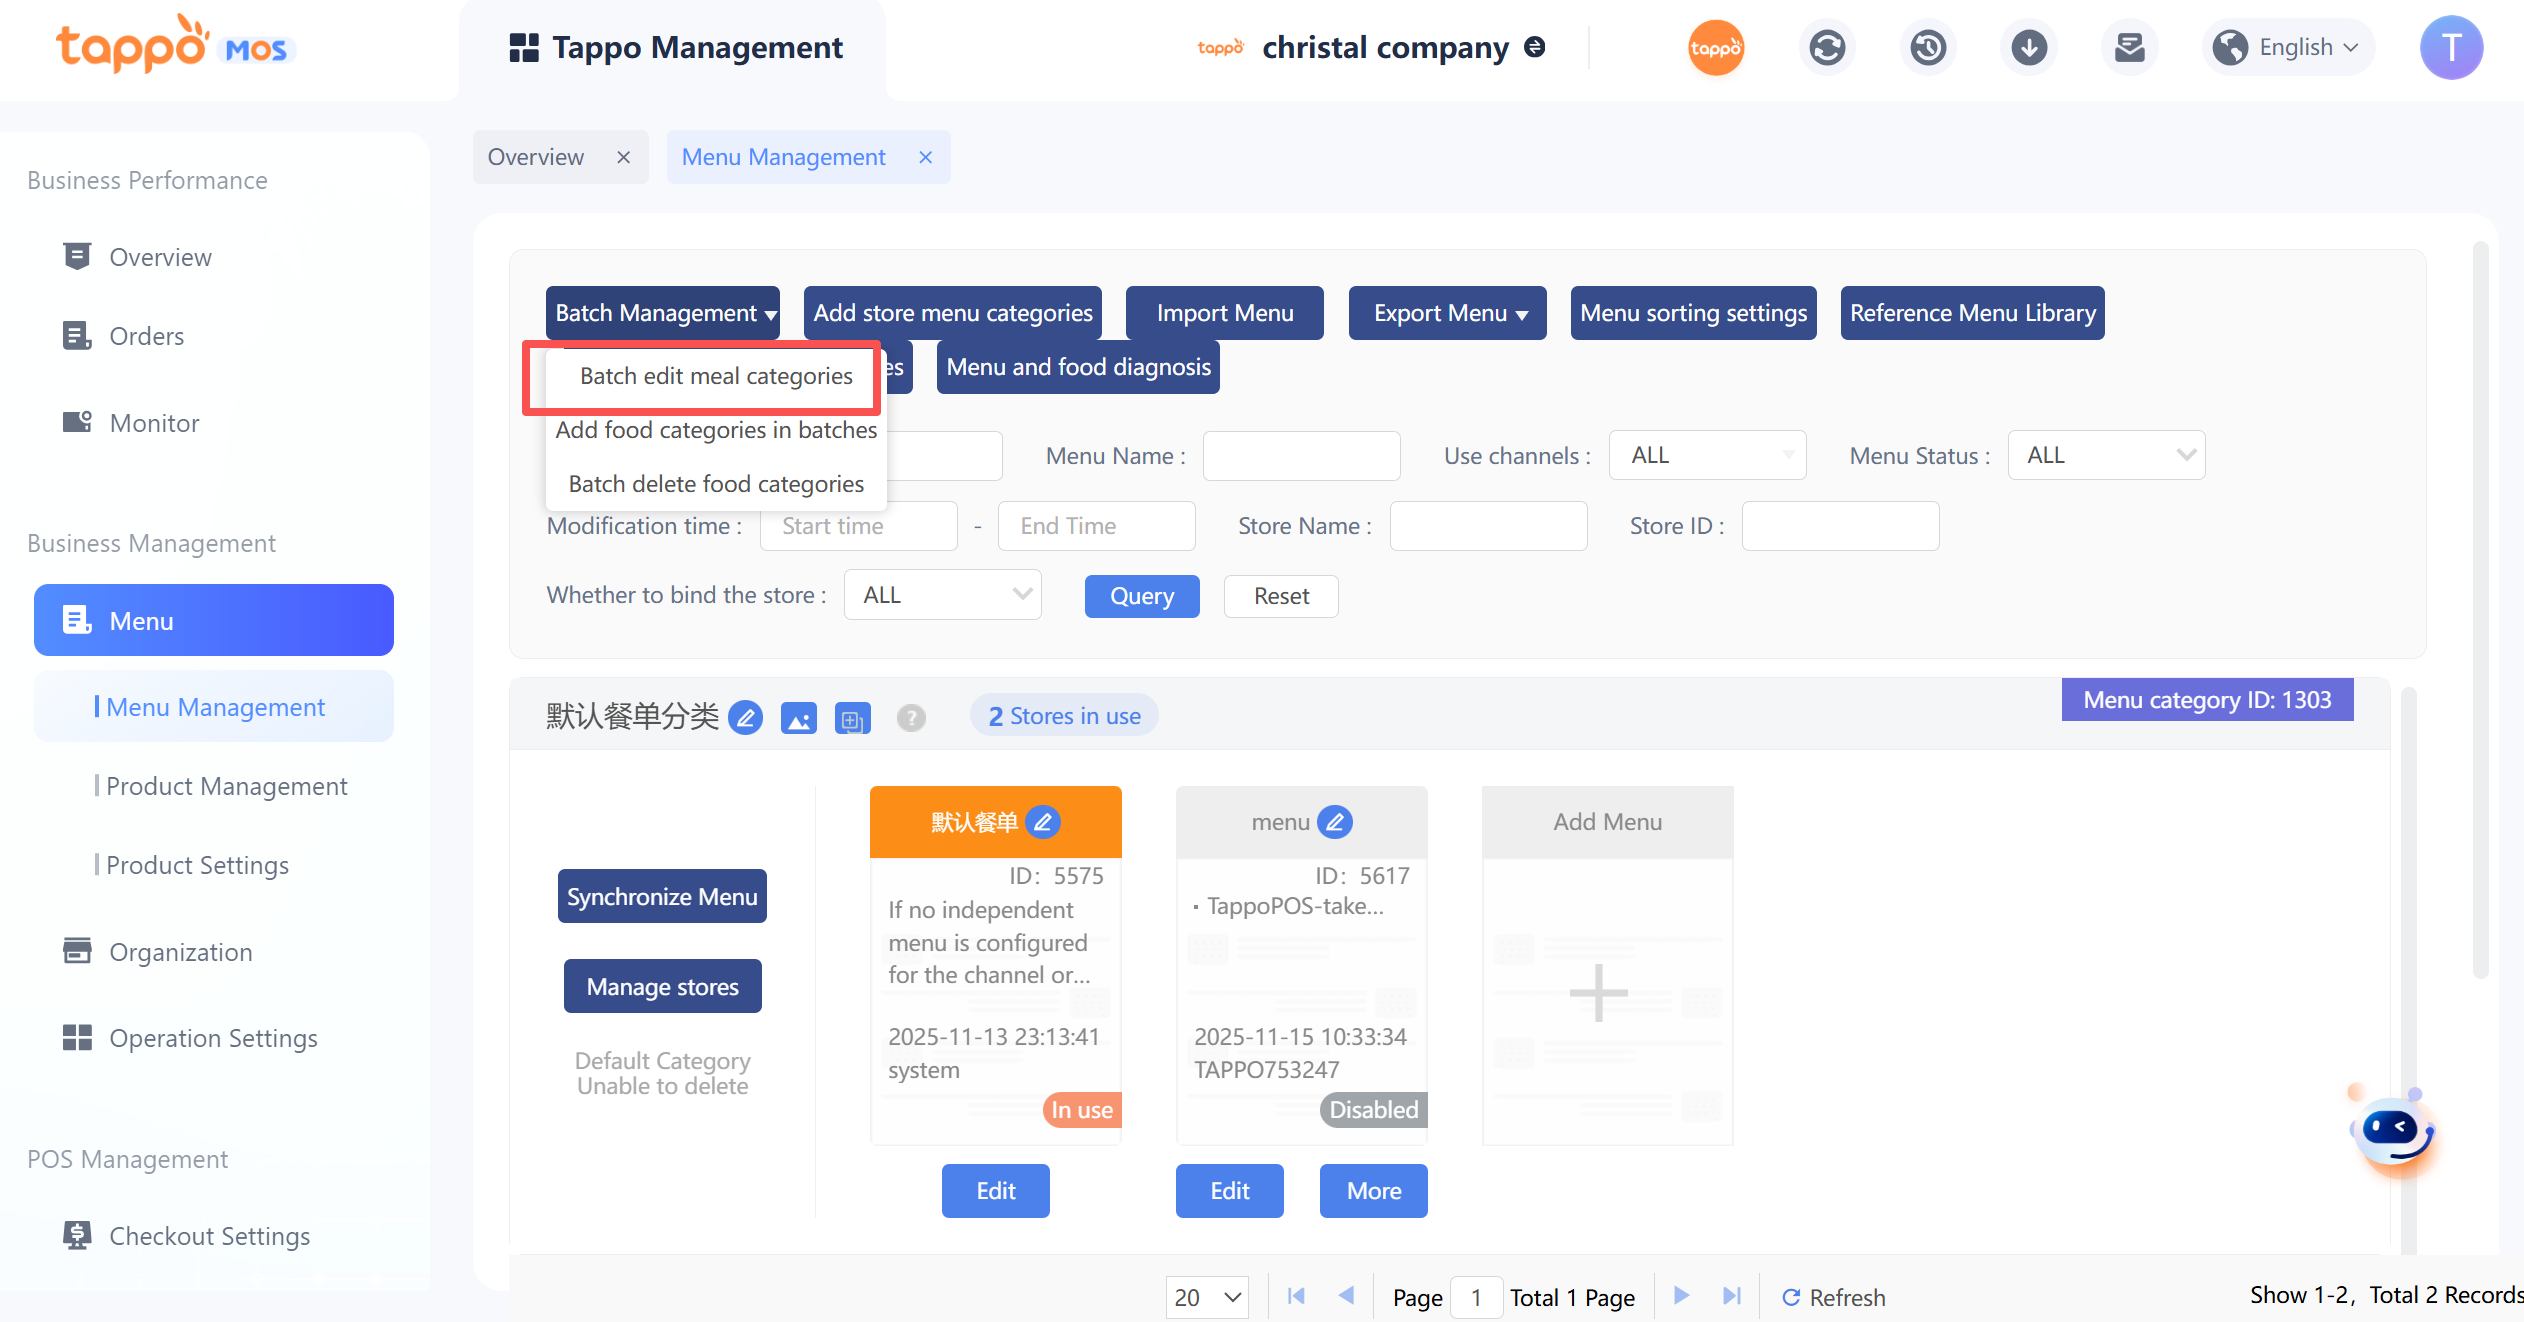Open the history clock icon in header
The image size is (2524, 1322).
(1928, 48)
